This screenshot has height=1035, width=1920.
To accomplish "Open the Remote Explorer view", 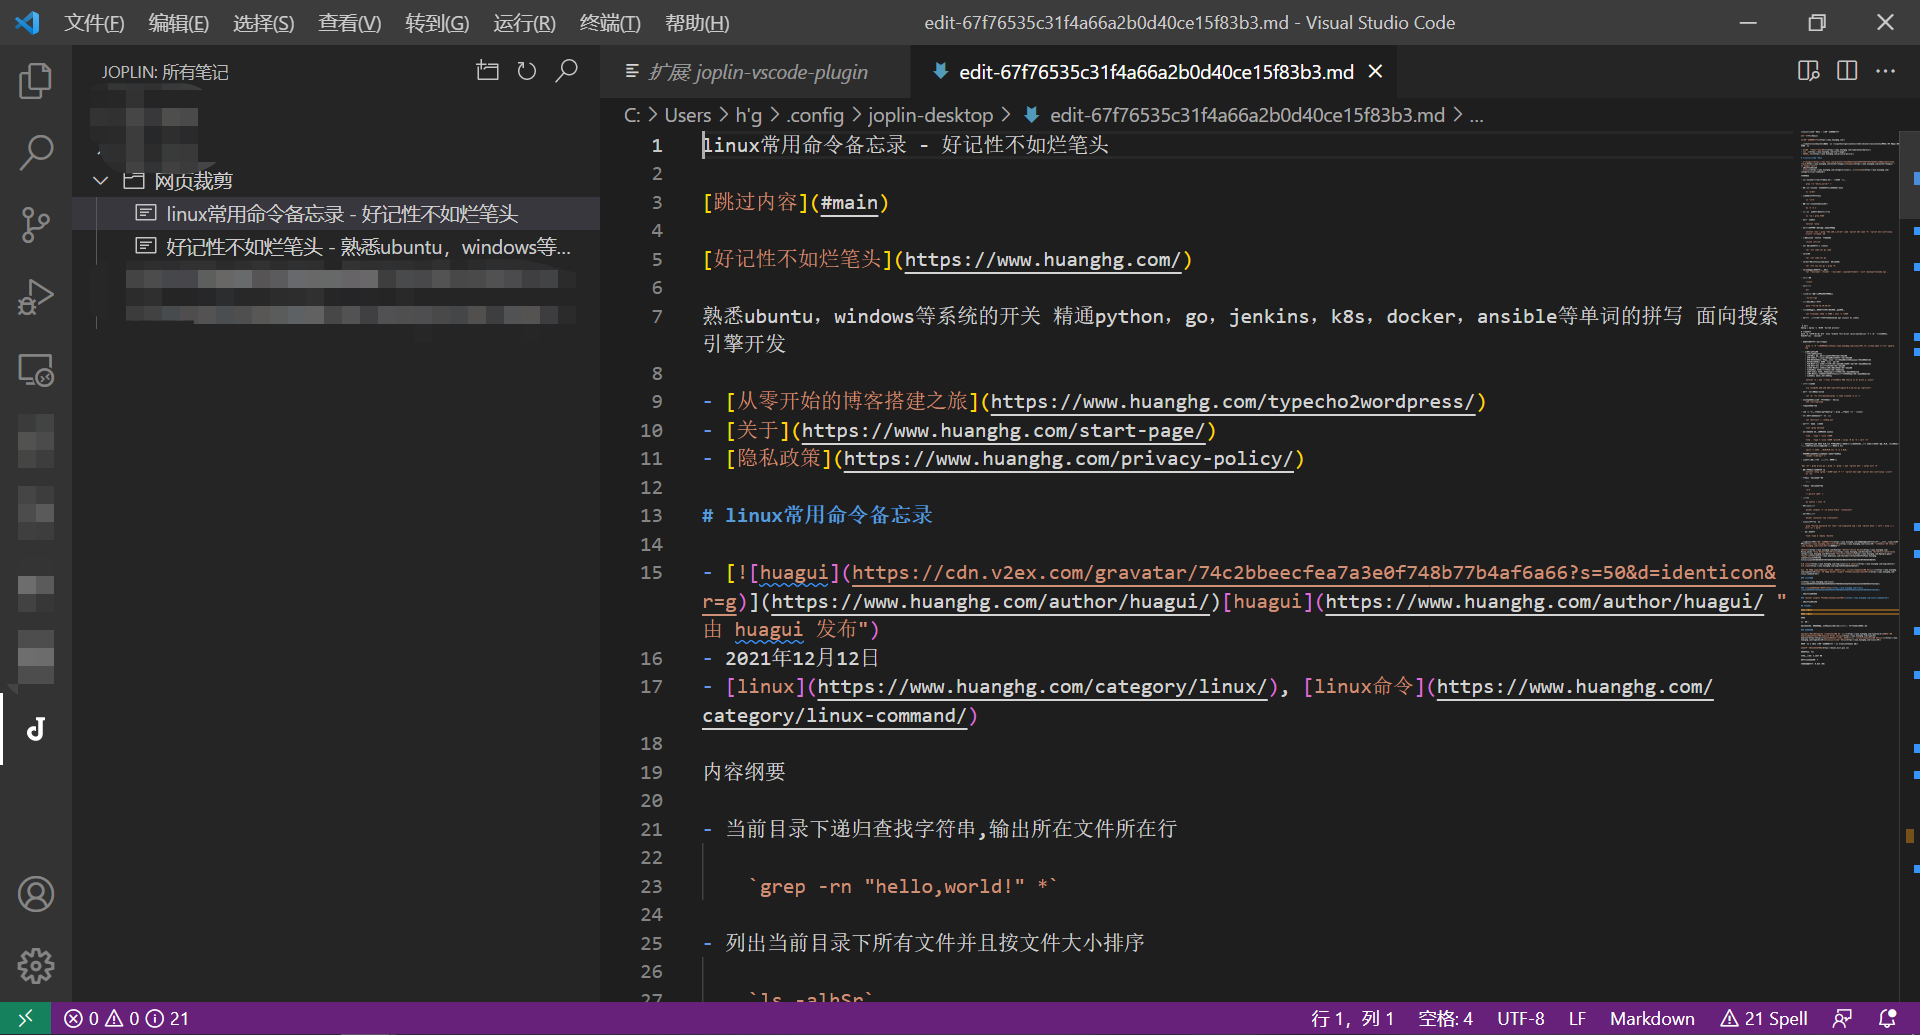I will [x=36, y=370].
